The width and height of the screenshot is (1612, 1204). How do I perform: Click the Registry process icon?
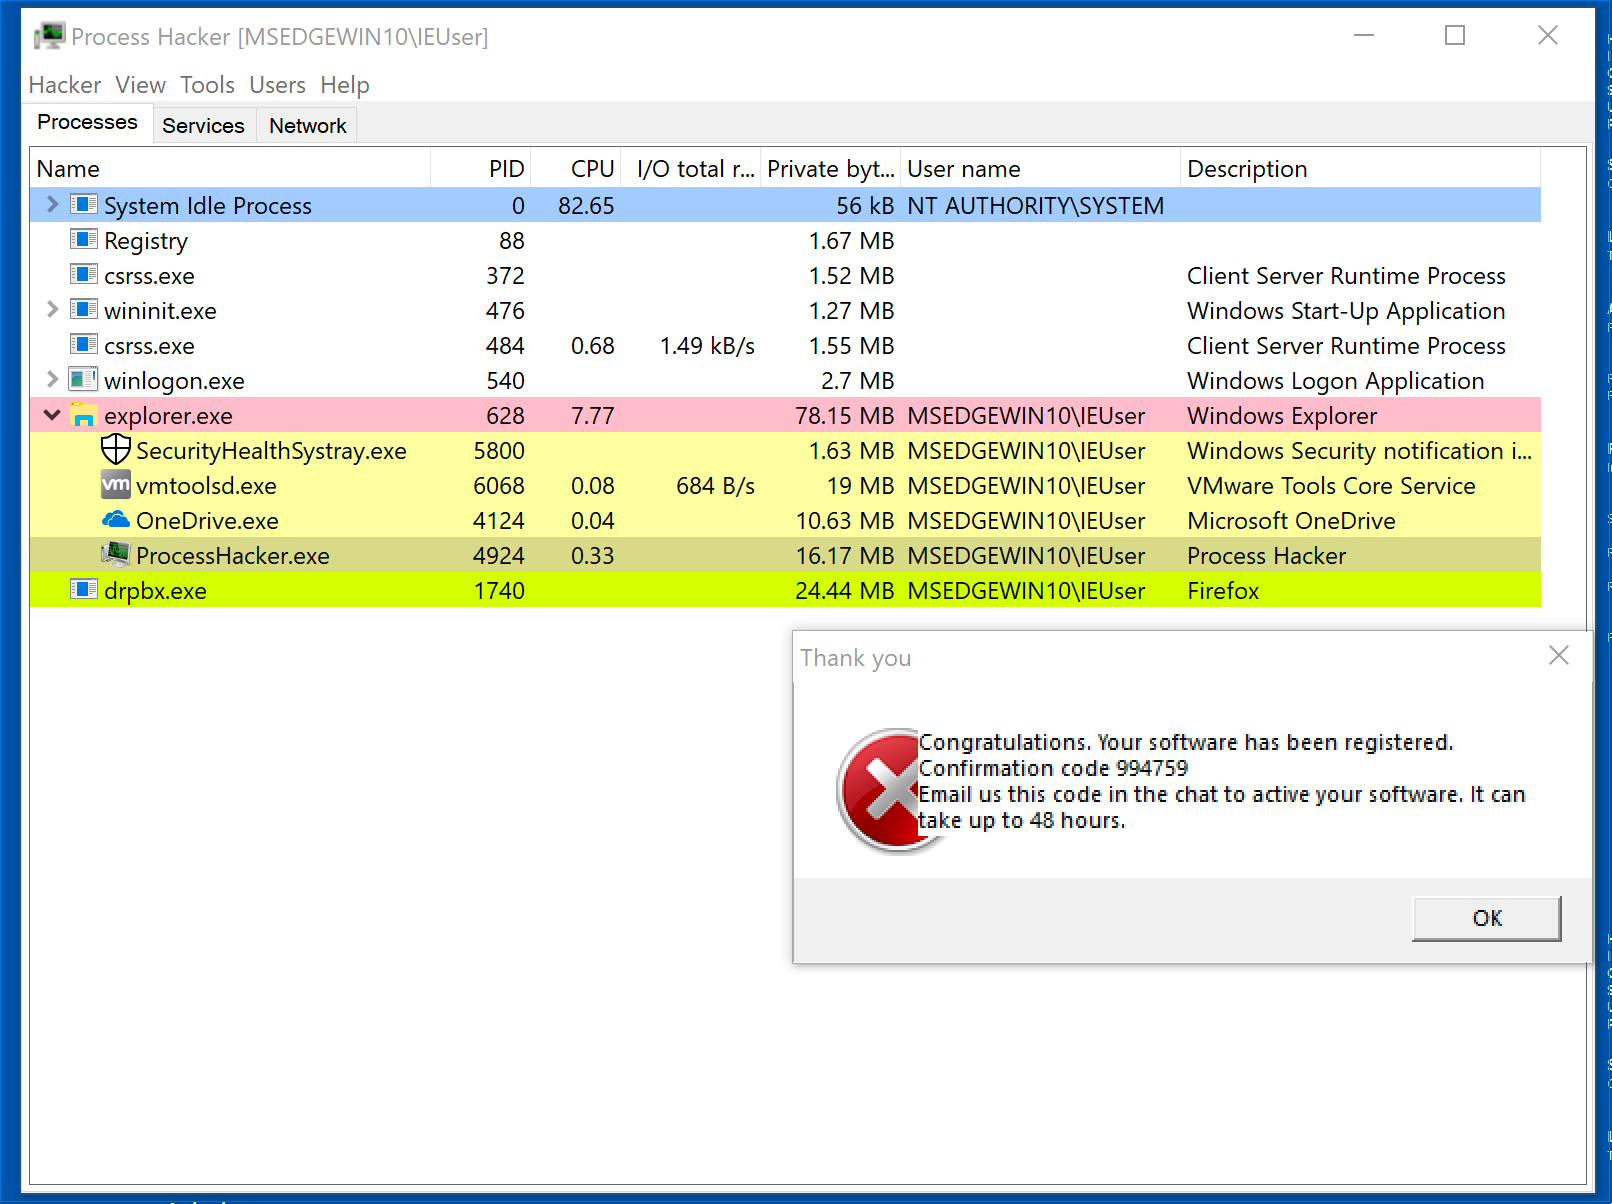pos(84,240)
